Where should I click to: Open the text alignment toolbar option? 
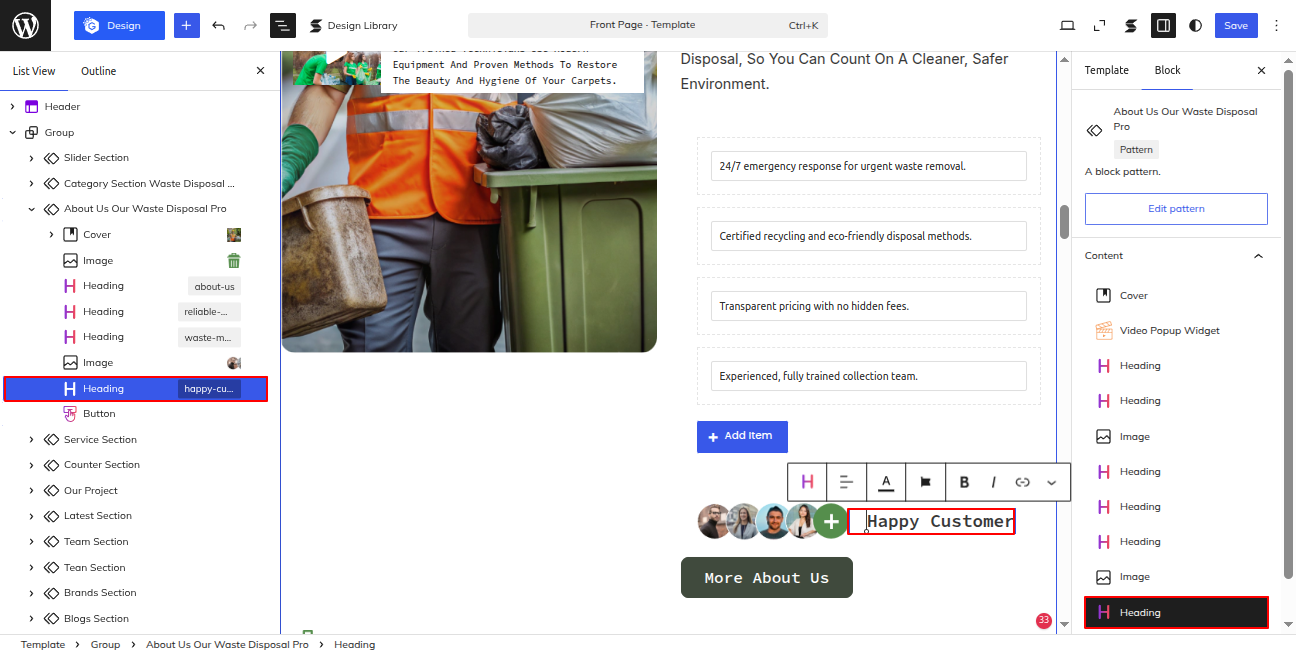coord(846,482)
